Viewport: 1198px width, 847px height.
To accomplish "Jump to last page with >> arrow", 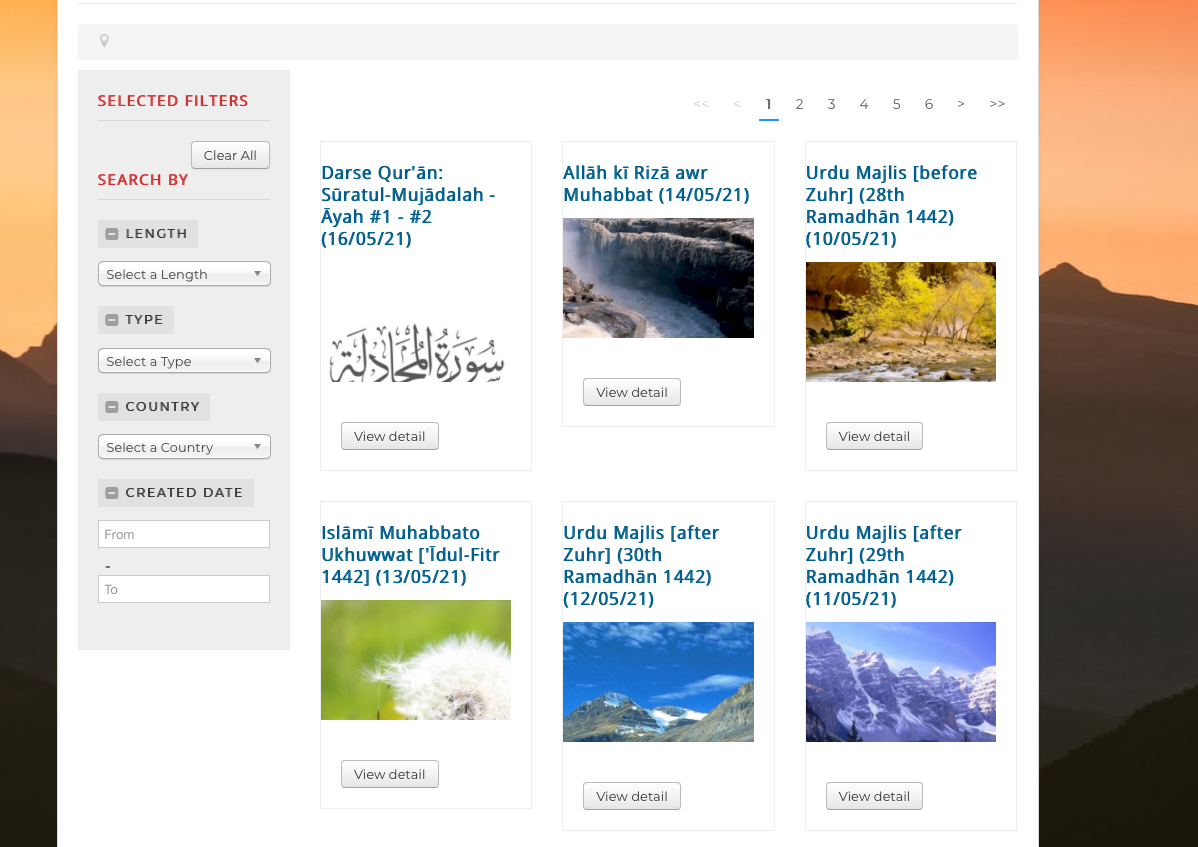I will (x=997, y=105).
